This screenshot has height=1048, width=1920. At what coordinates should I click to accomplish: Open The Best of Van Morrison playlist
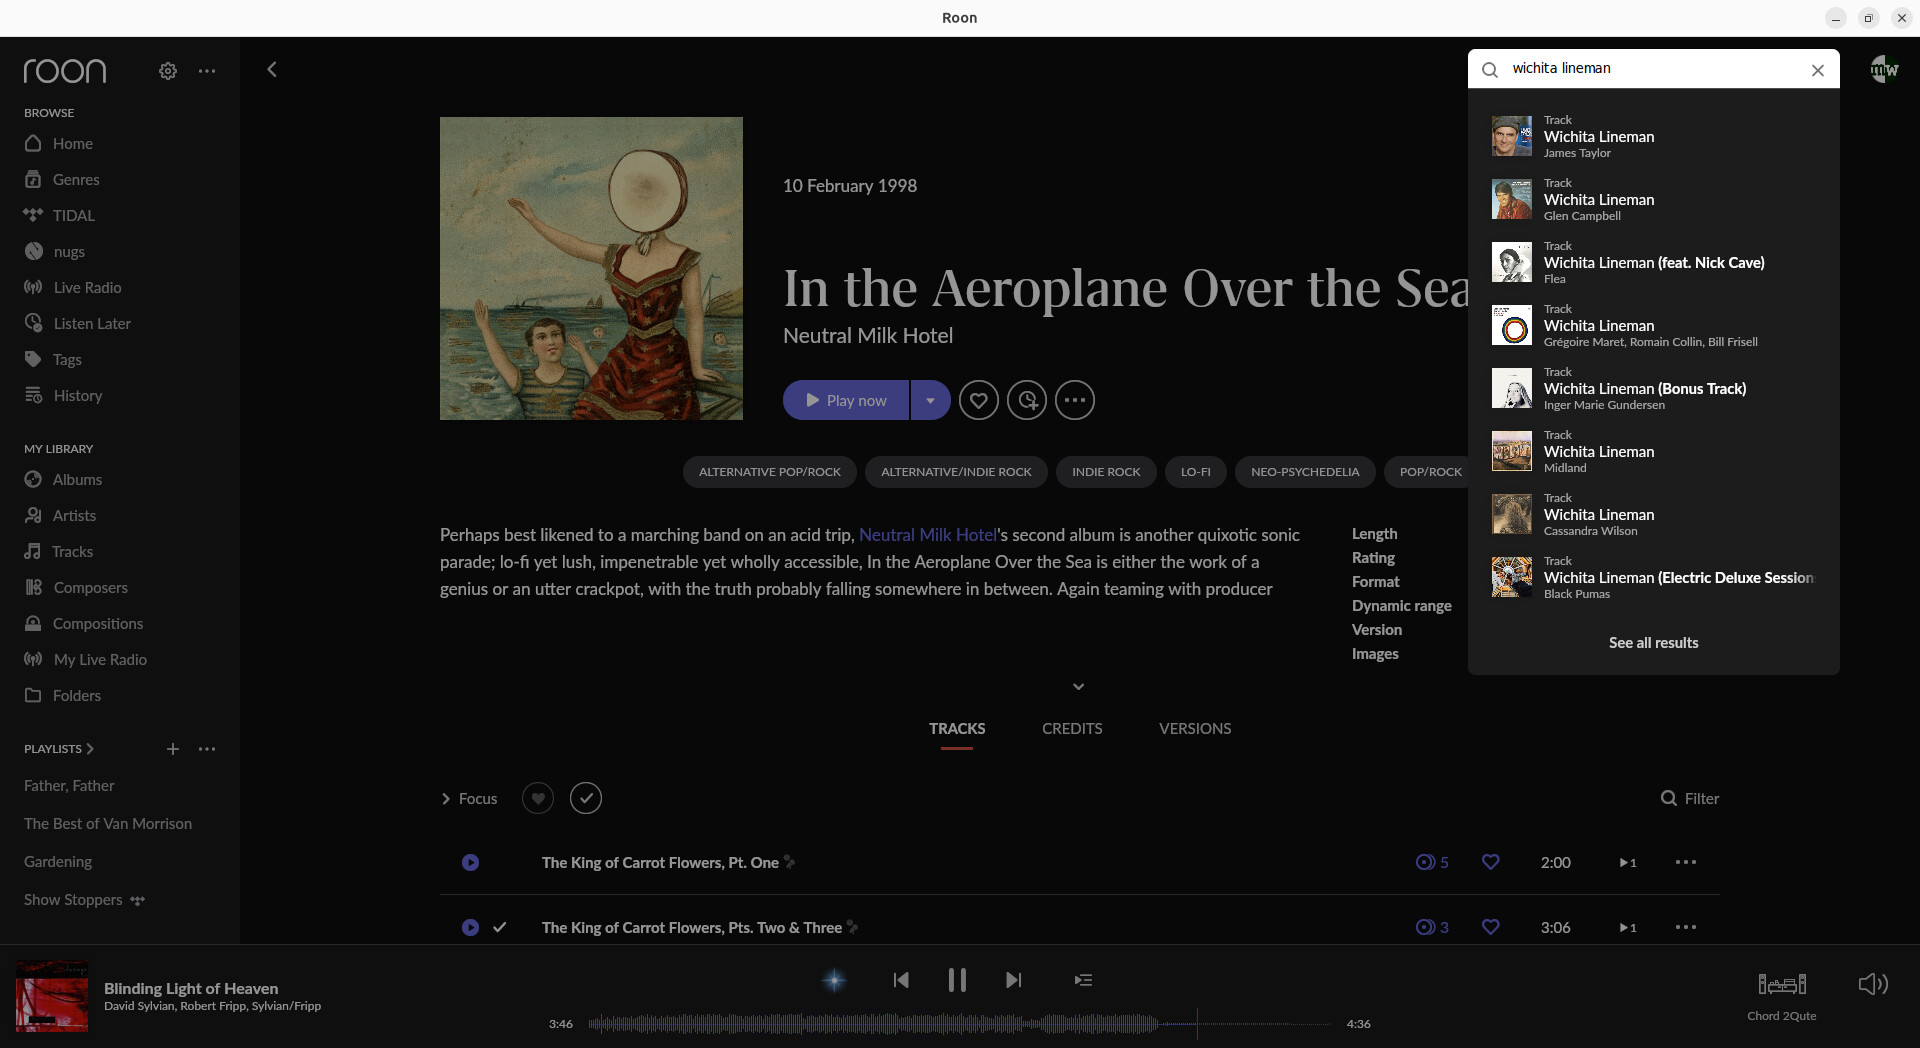pyautogui.click(x=108, y=823)
